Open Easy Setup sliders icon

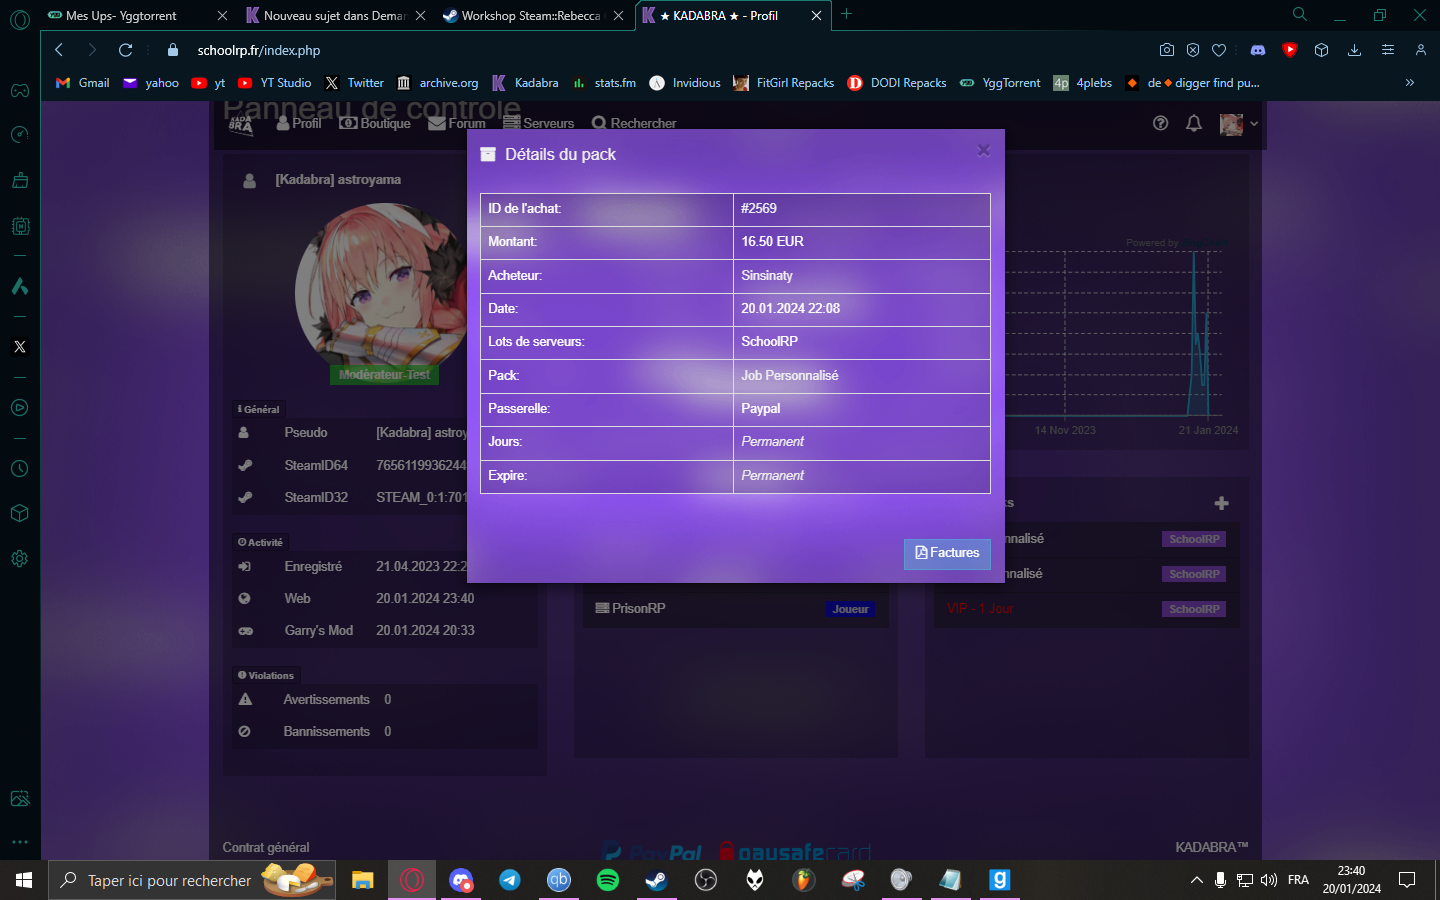(1388, 50)
